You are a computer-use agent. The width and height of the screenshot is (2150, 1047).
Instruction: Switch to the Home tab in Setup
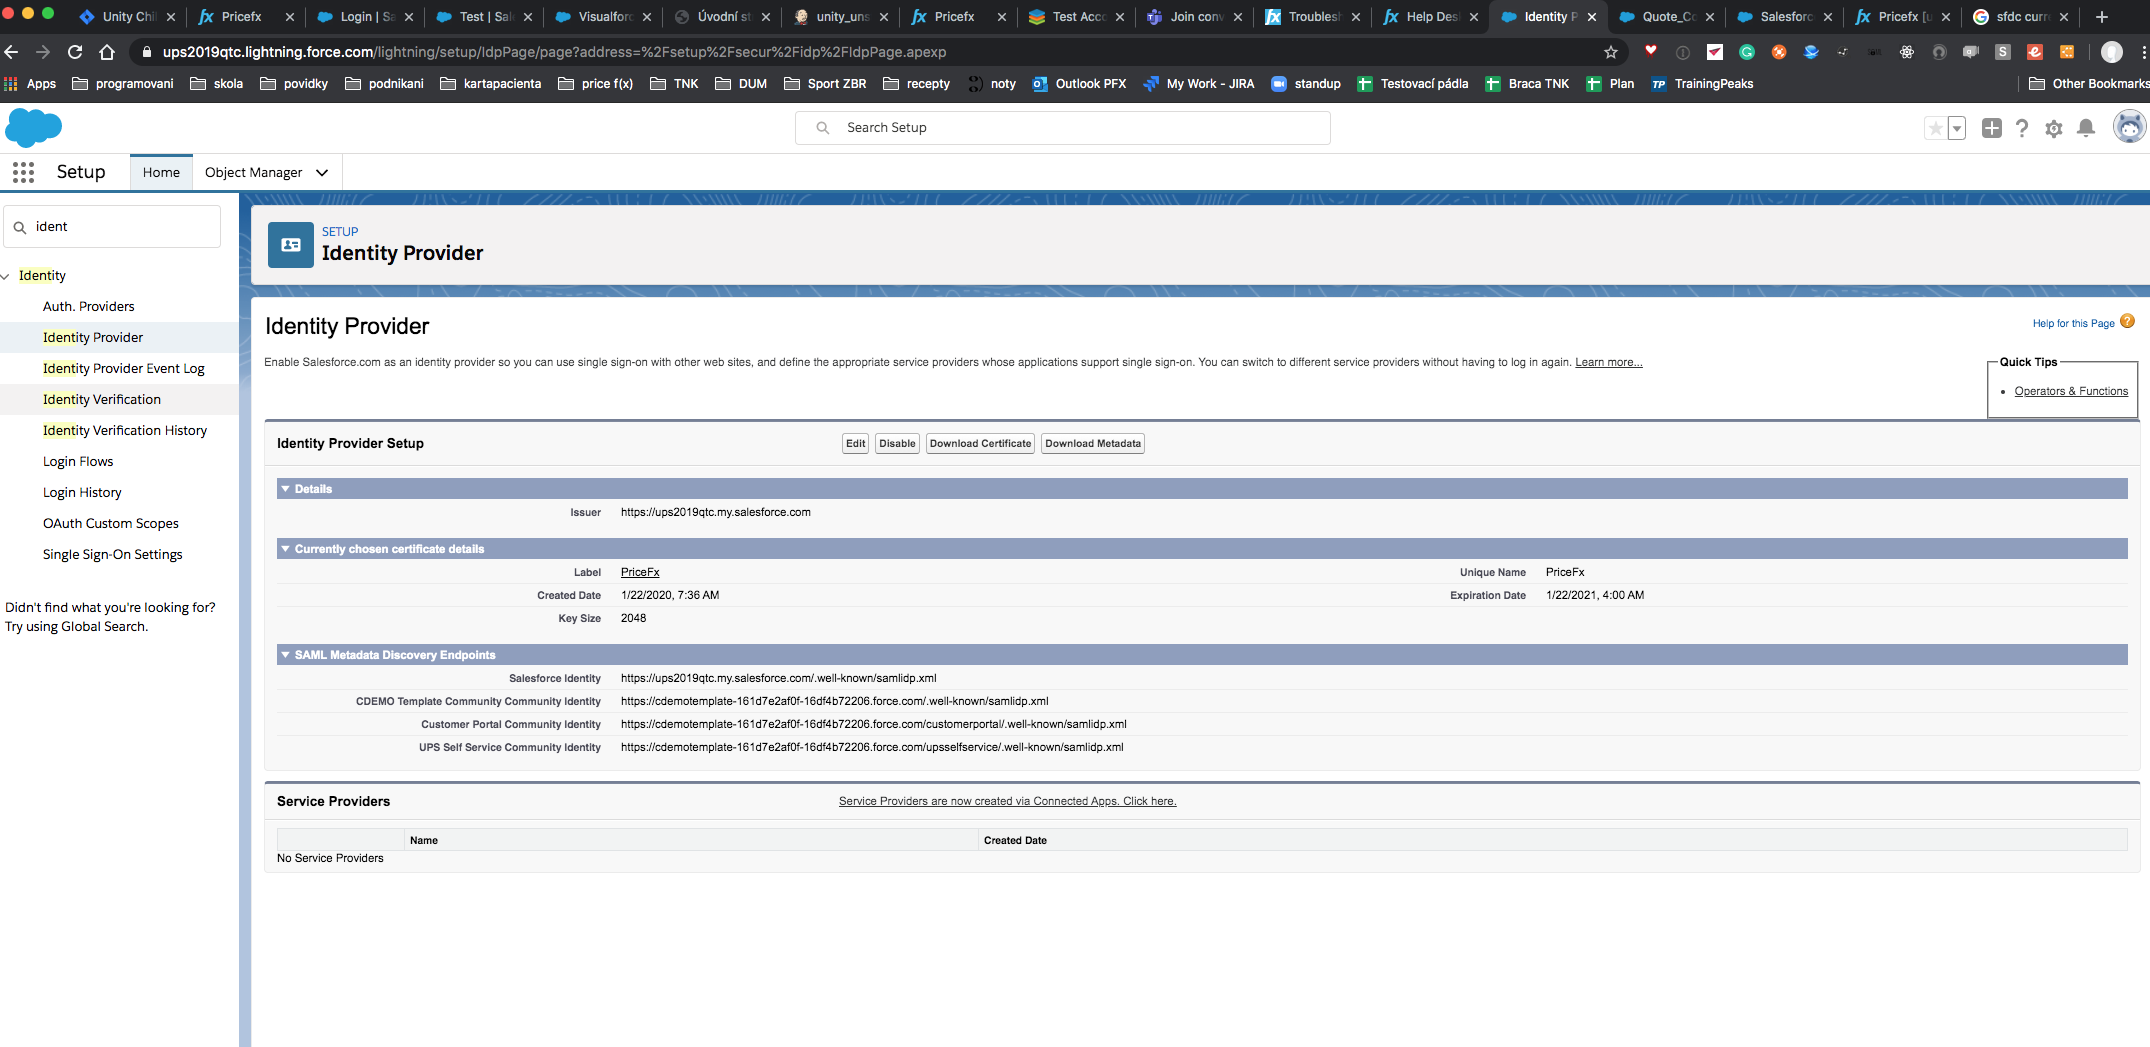pos(161,172)
